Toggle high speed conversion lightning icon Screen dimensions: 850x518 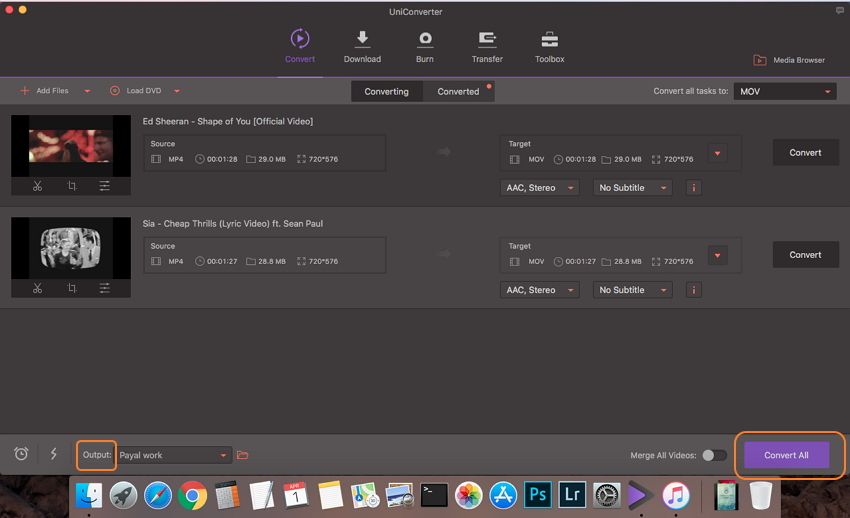pos(54,454)
